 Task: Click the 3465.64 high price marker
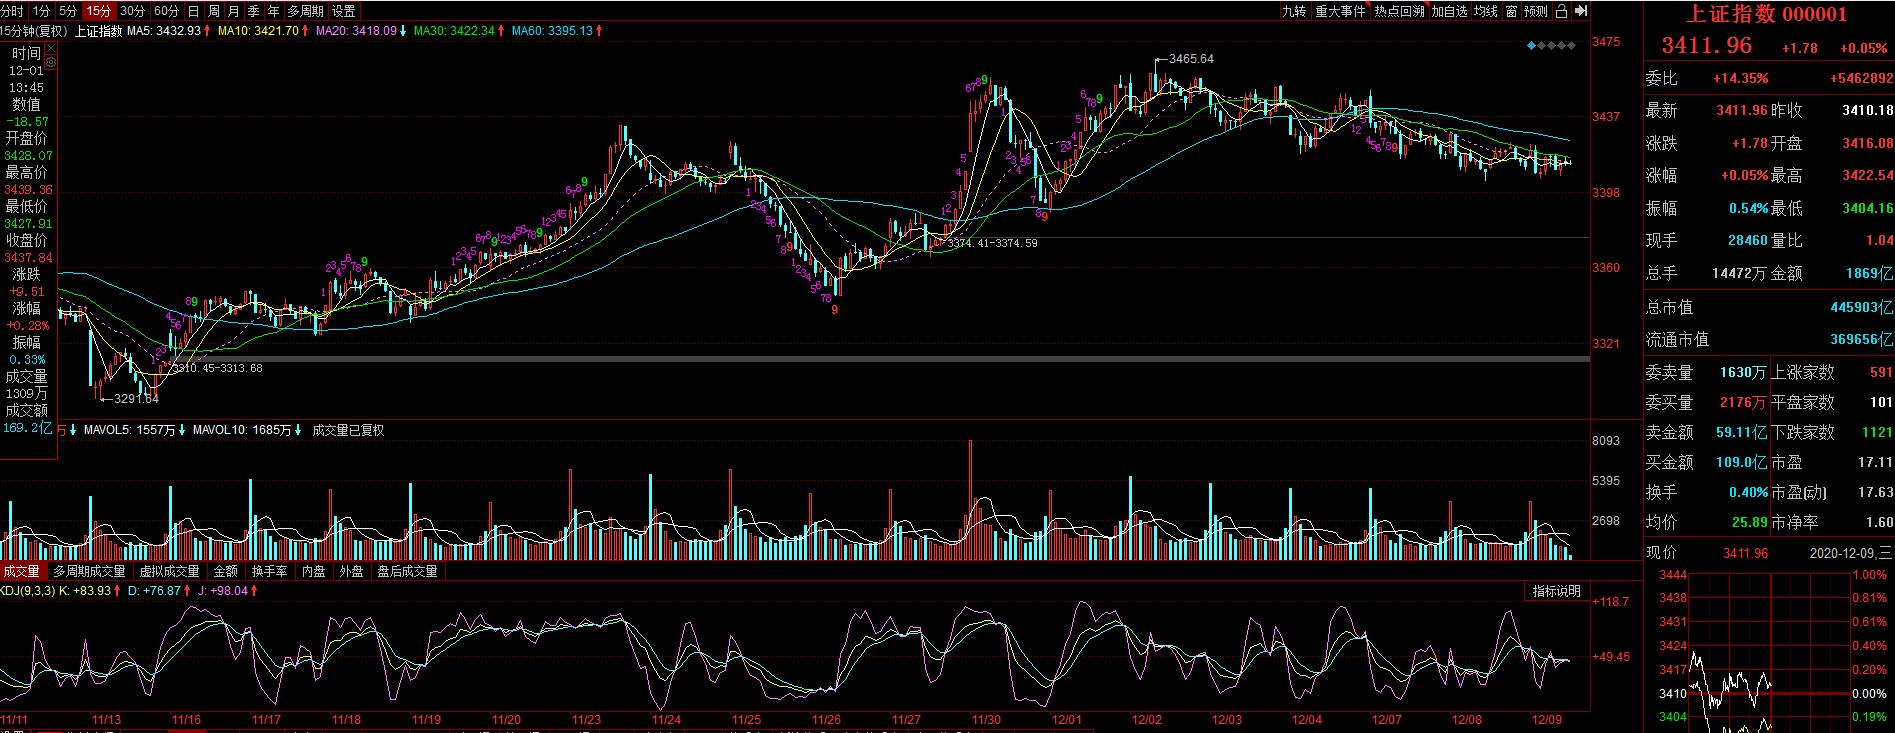[x=1190, y=59]
